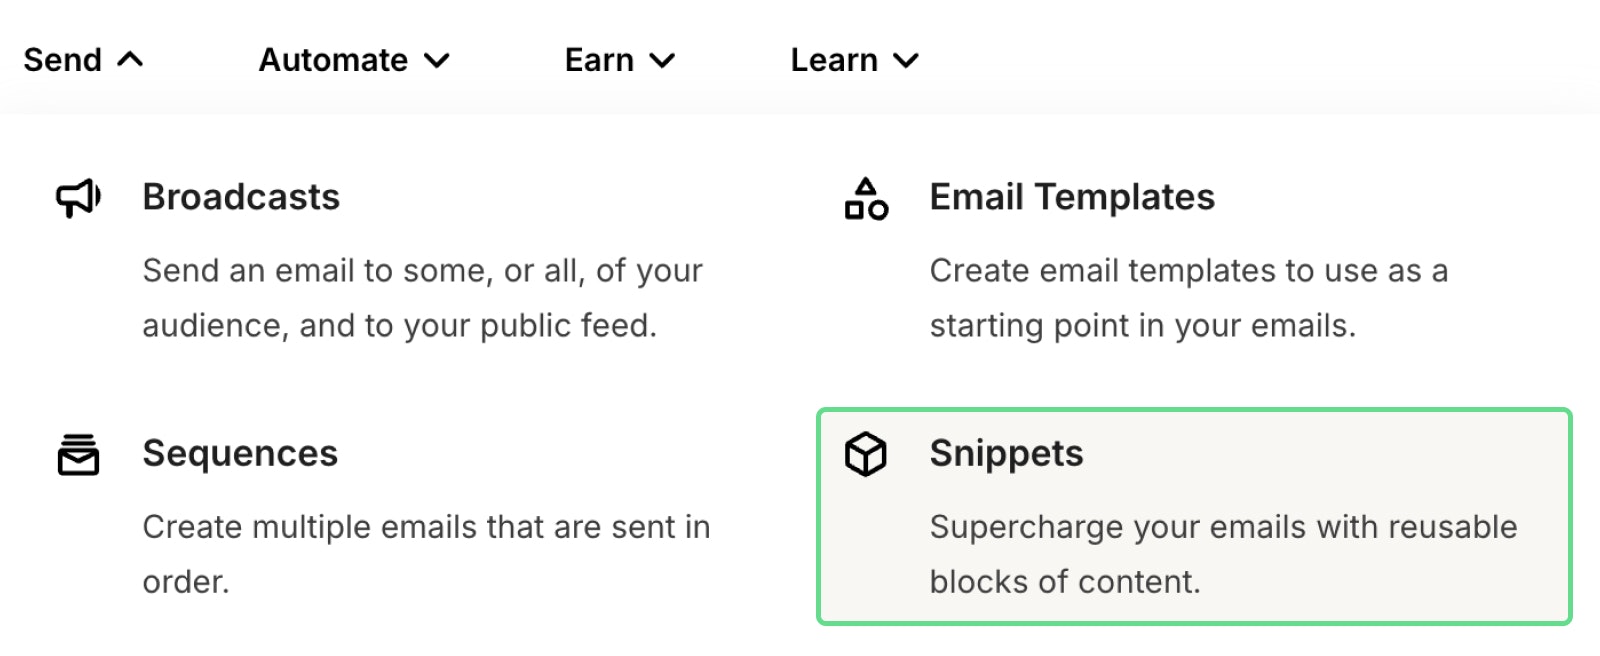This screenshot has width=1600, height=656.
Task: Select the Snippets title link
Action: coord(1006,453)
